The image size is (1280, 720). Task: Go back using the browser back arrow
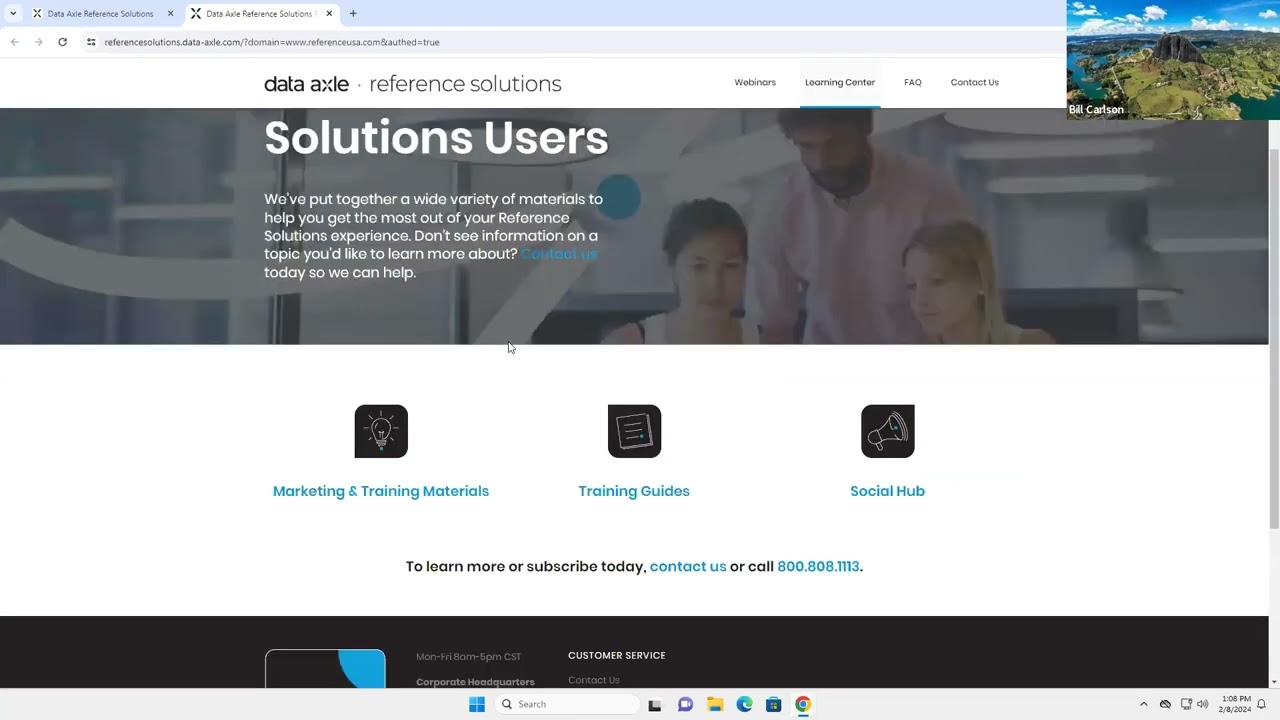pos(14,42)
